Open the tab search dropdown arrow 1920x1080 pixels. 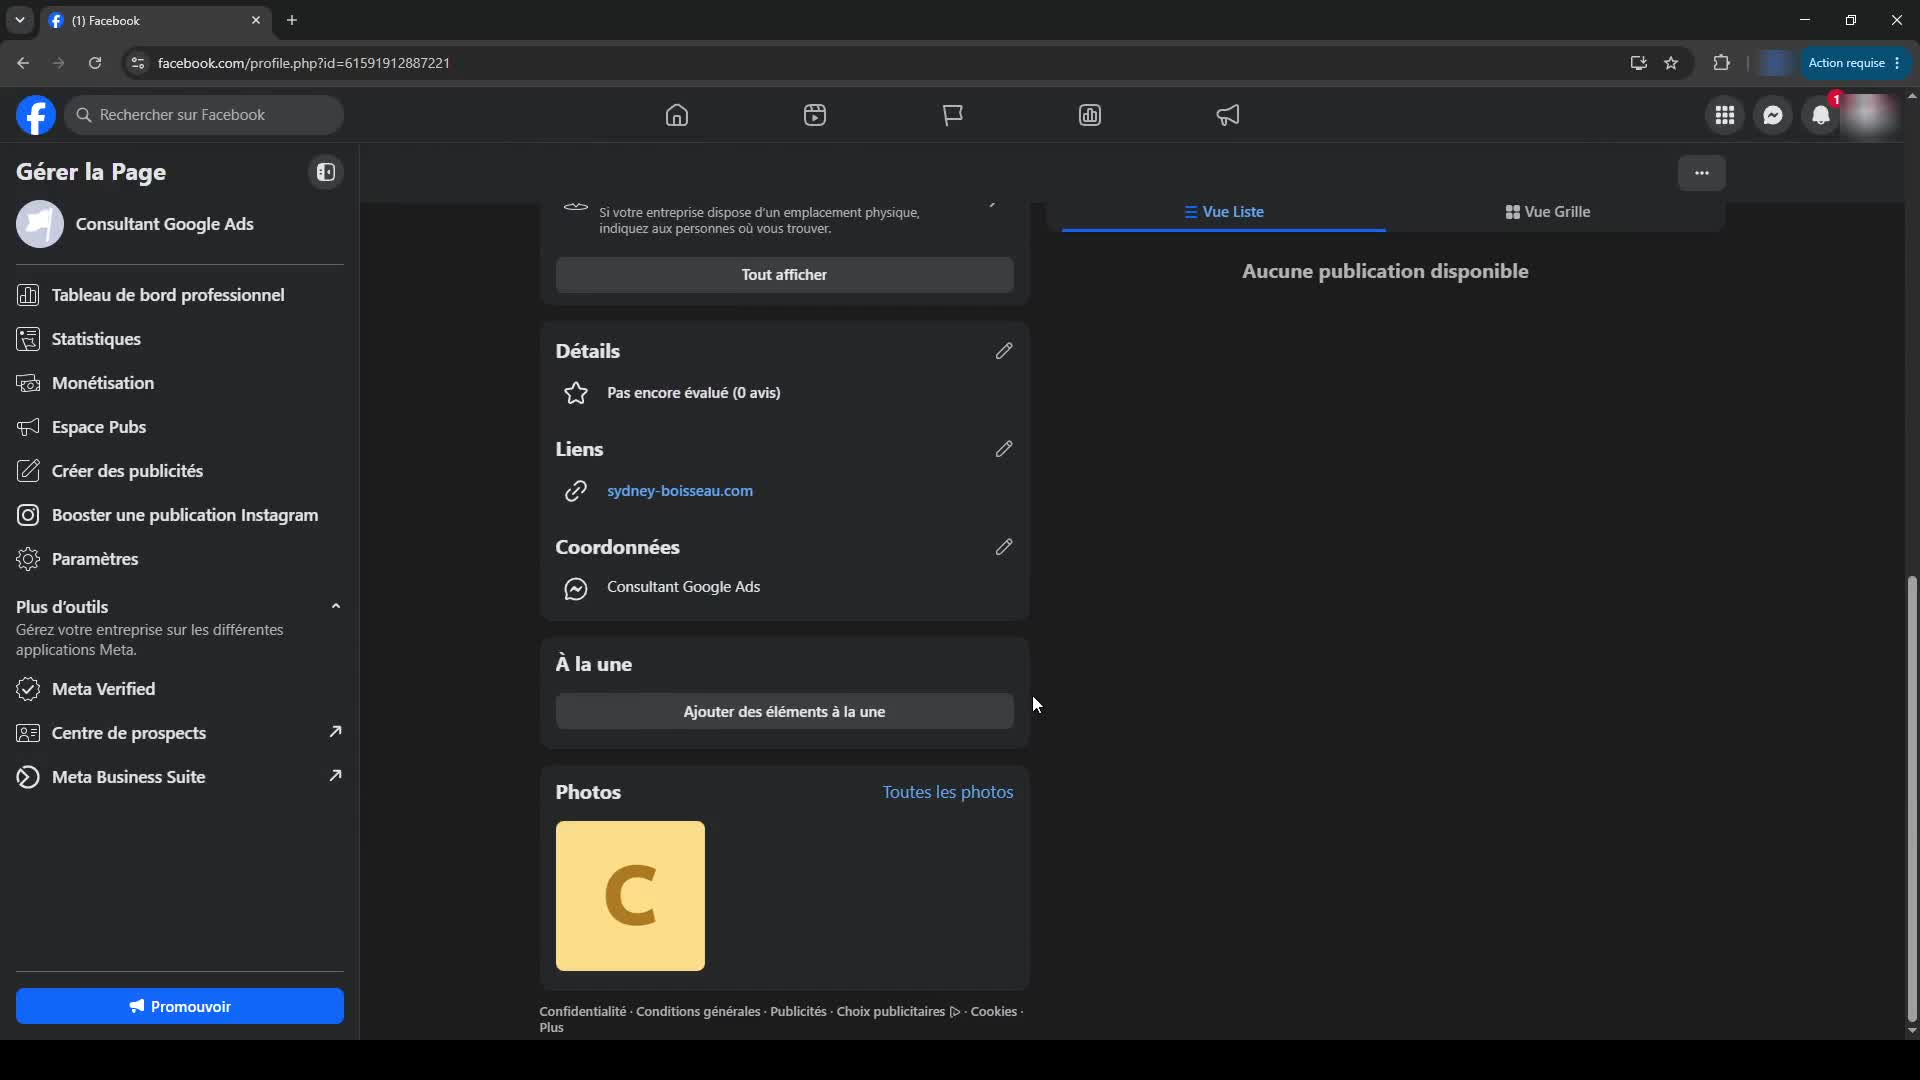click(19, 20)
